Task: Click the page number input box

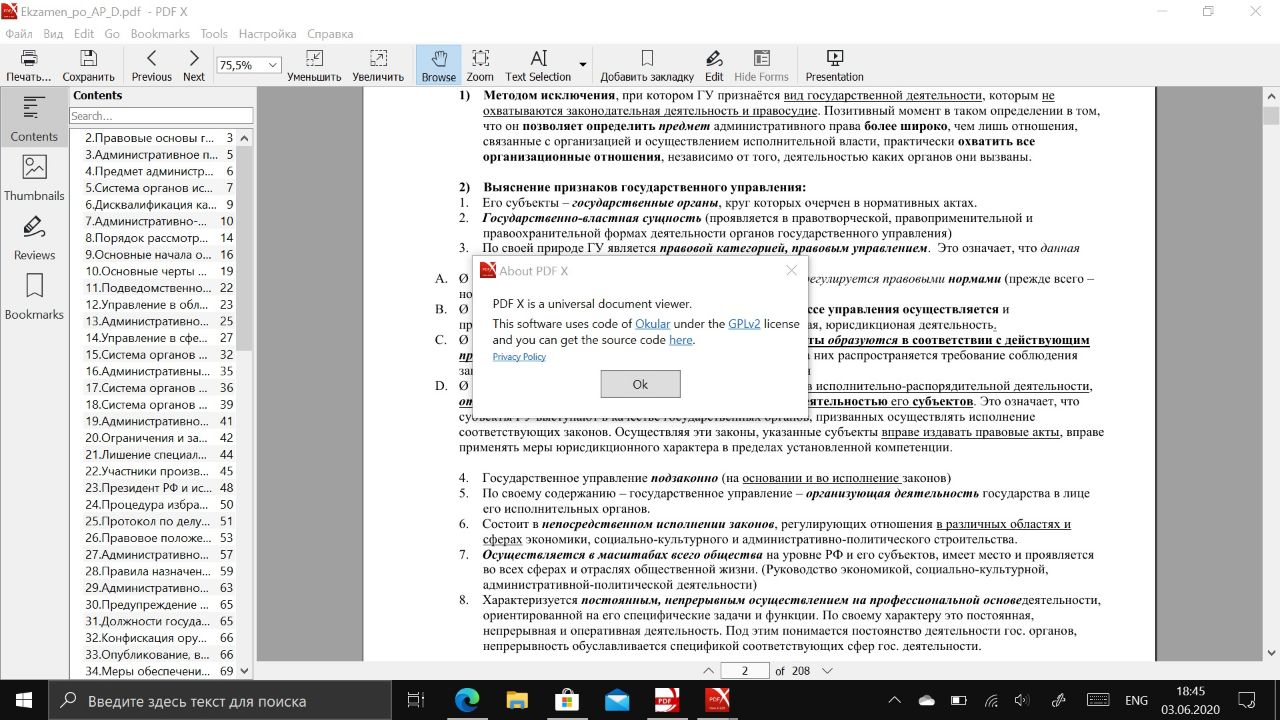Action: pyautogui.click(x=745, y=671)
